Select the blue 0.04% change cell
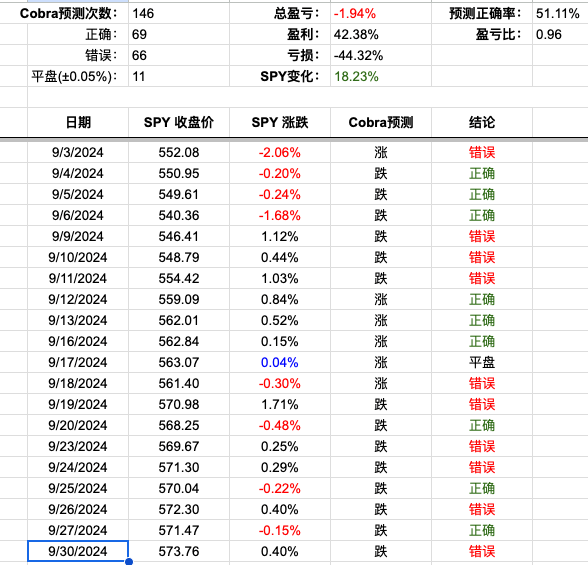The image size is (588, 565). [x=280, y=362]
